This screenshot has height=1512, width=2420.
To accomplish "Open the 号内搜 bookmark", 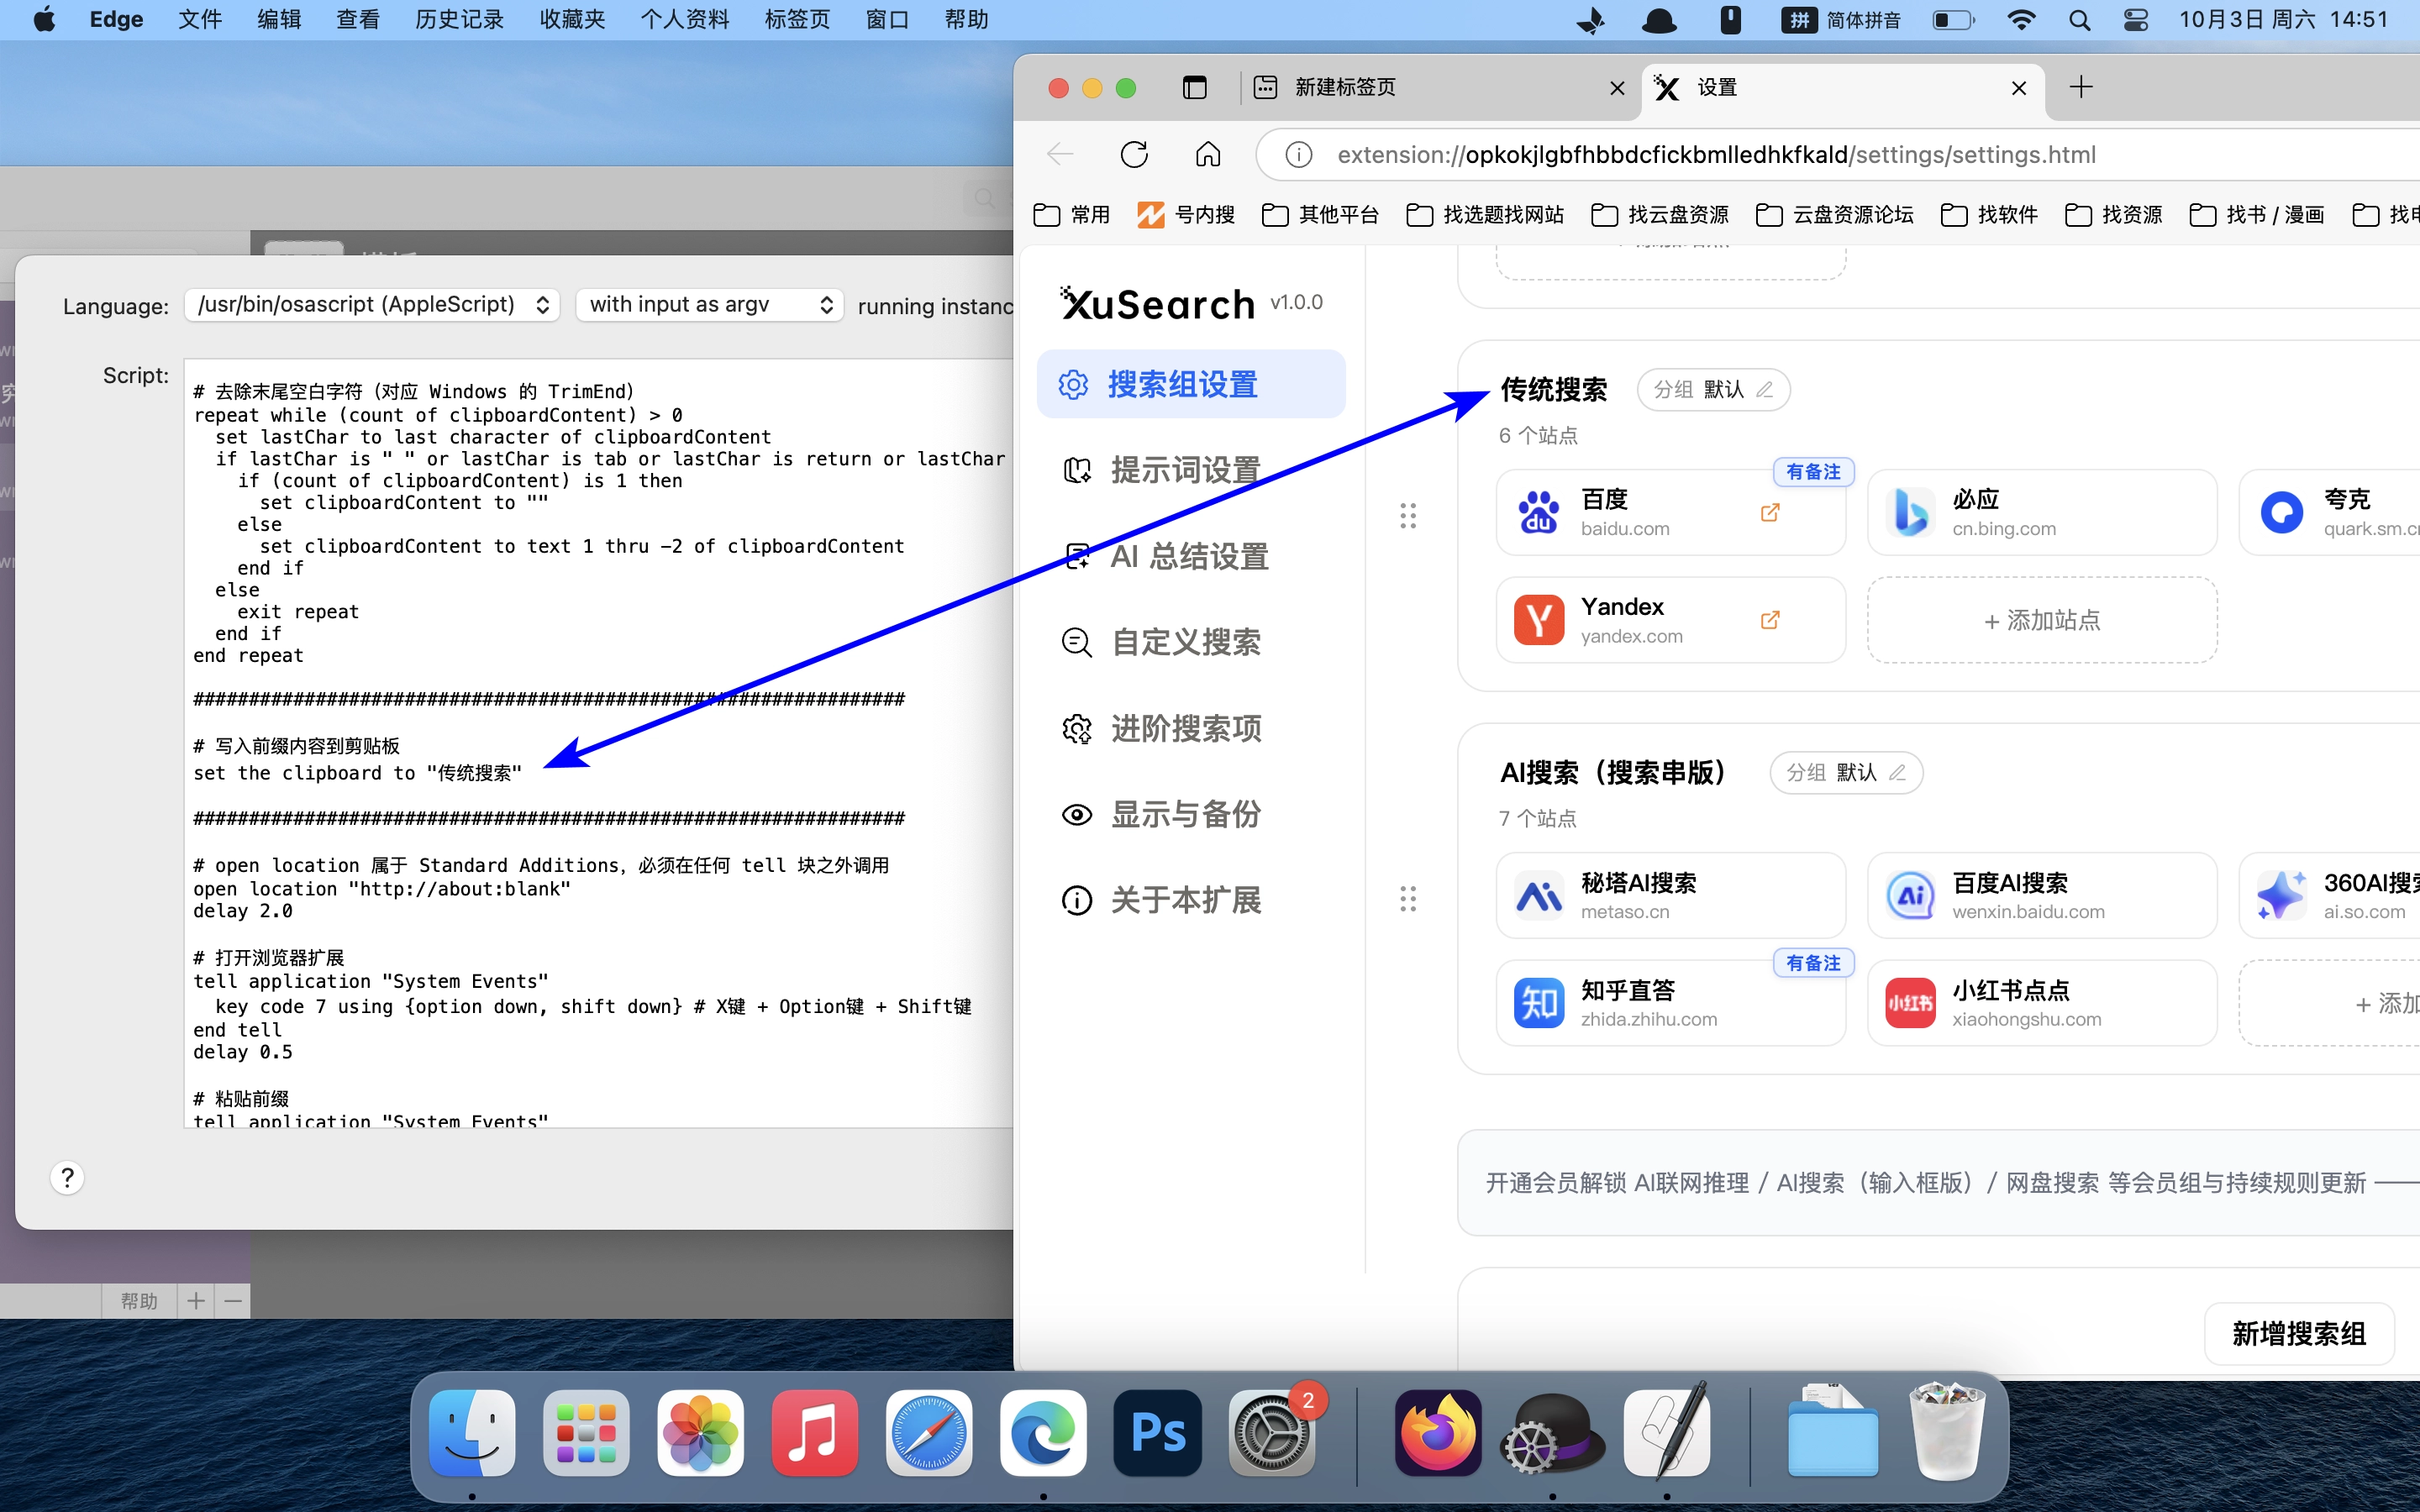I will coord(1186,214).
